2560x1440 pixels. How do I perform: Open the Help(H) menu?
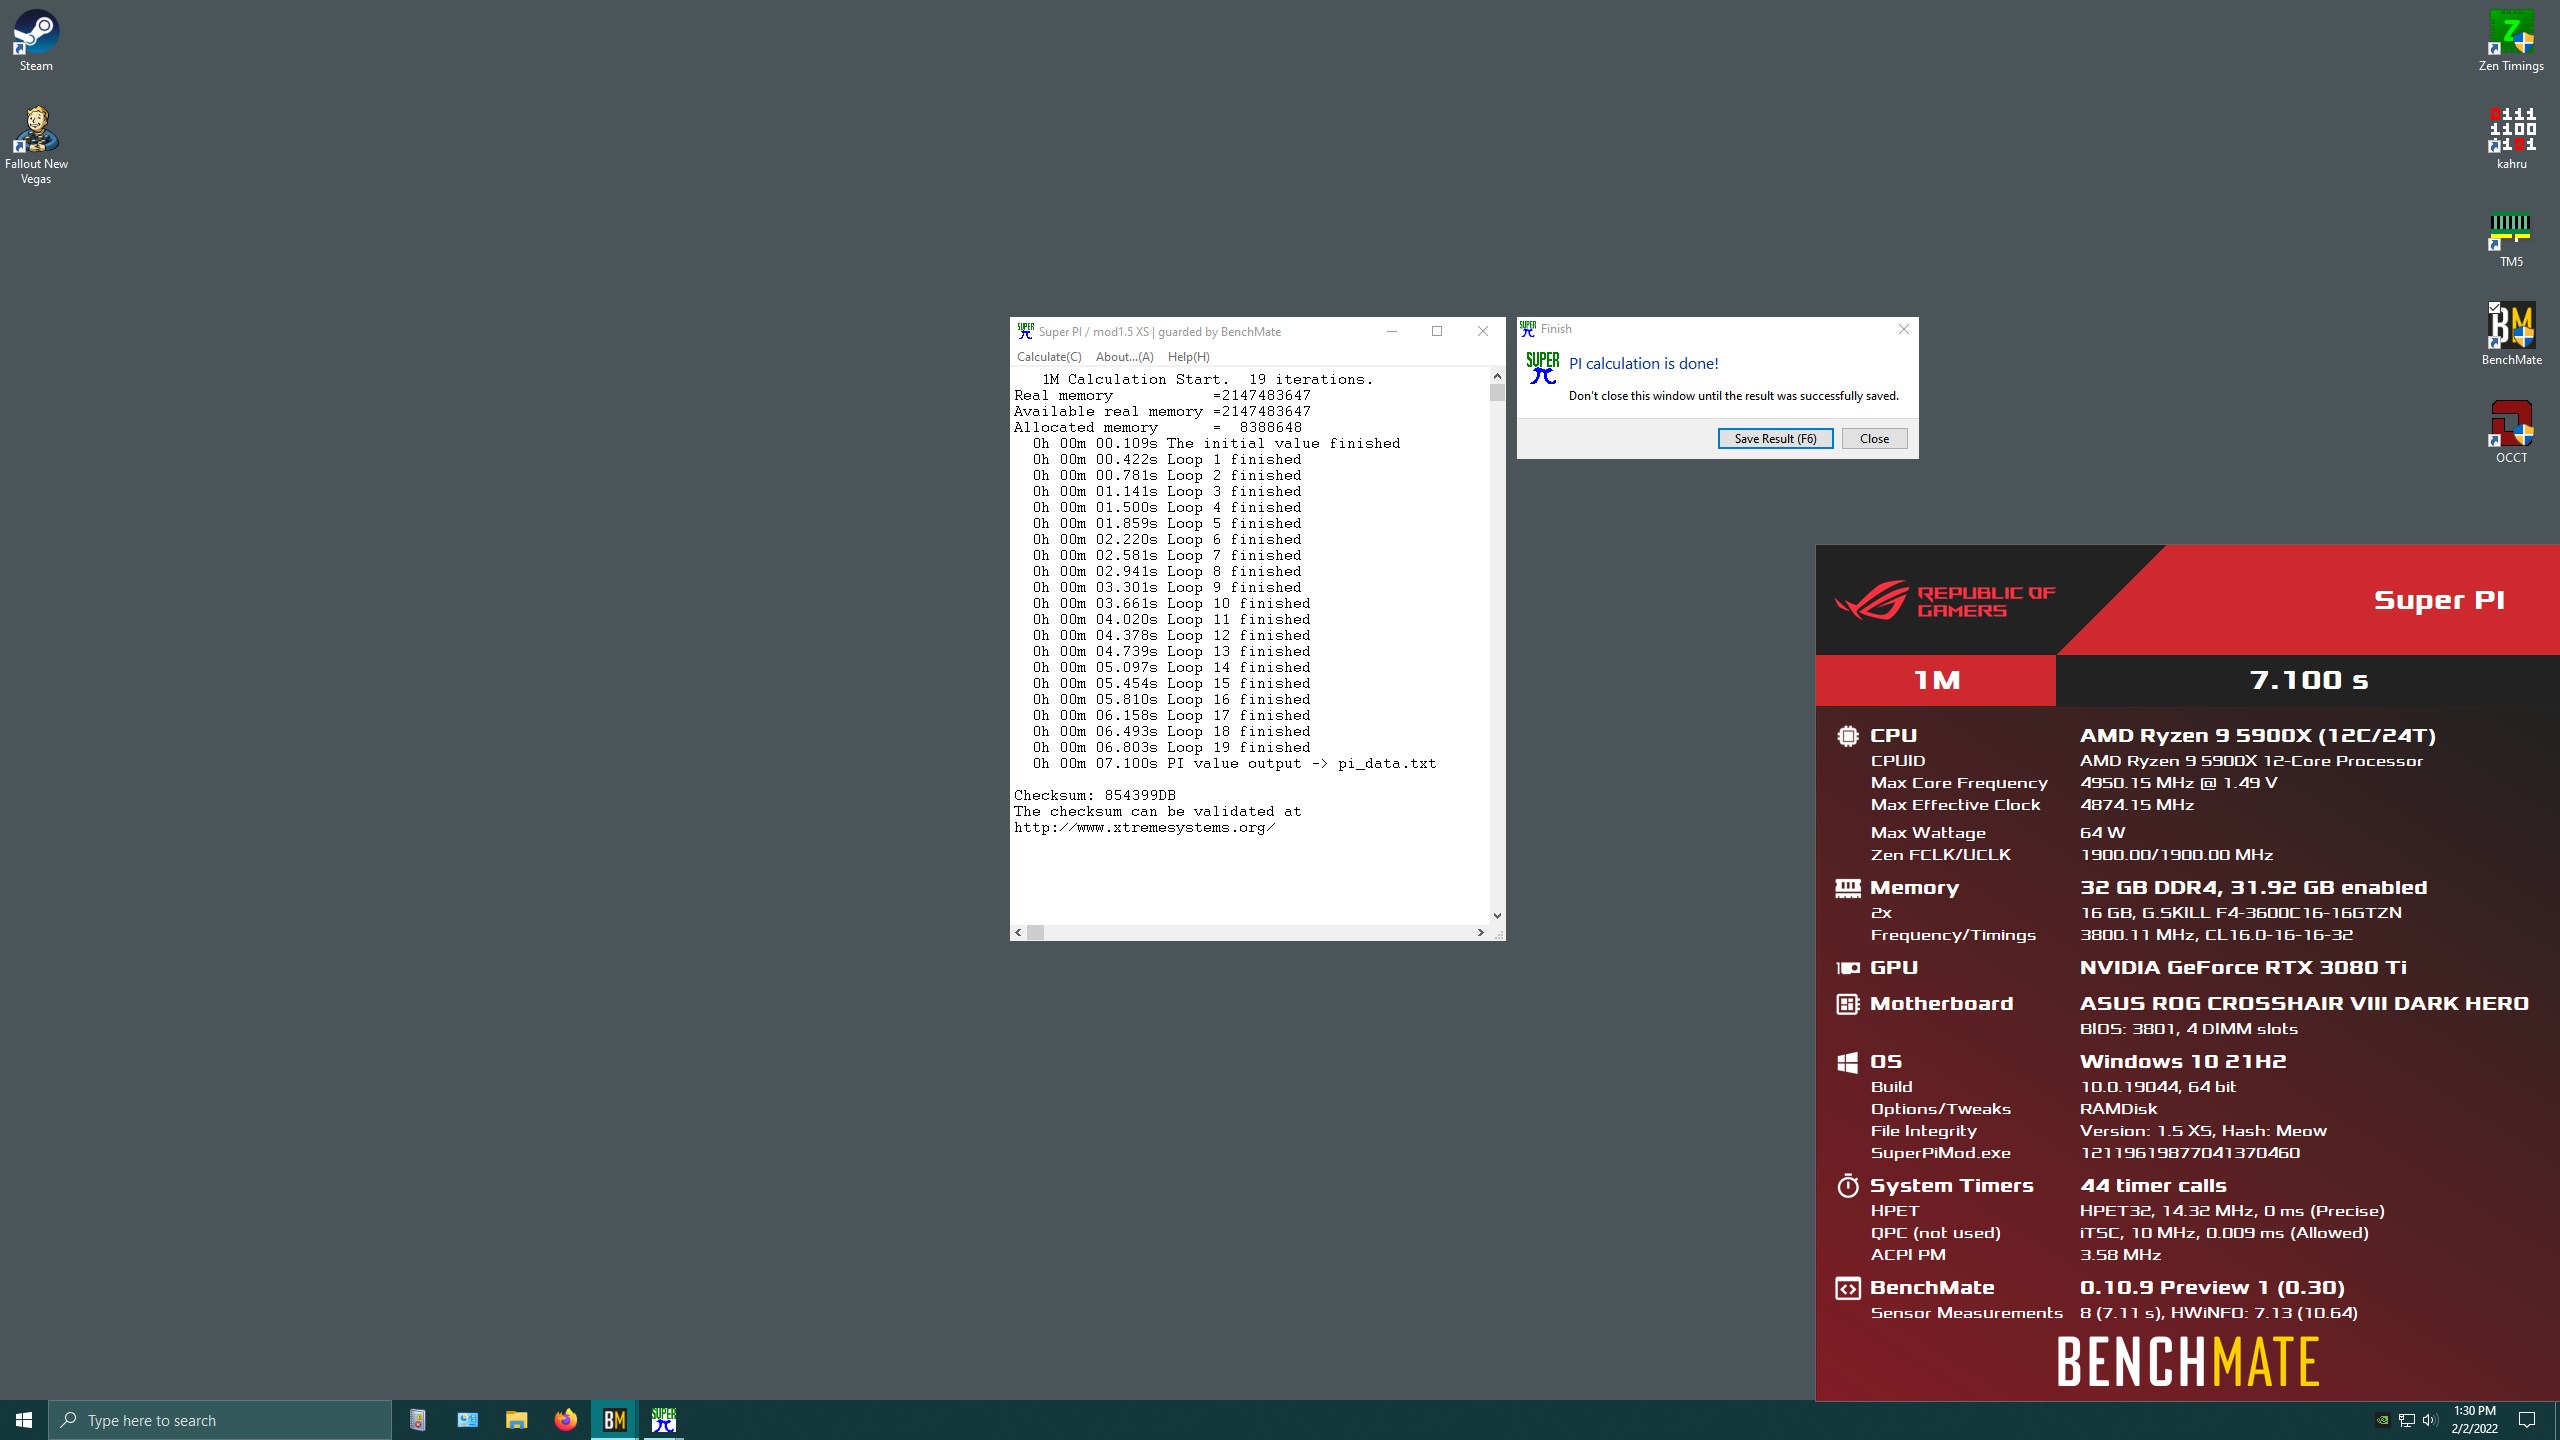pos(1188,357)
